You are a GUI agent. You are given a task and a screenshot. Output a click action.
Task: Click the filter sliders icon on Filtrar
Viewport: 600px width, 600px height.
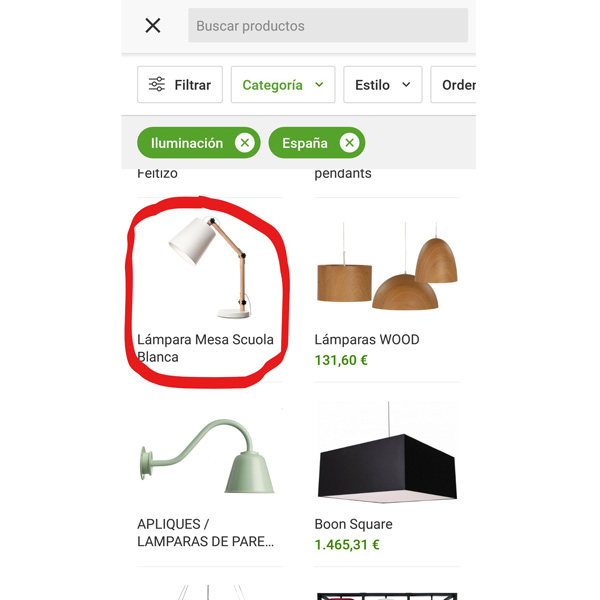click(157, 84)
